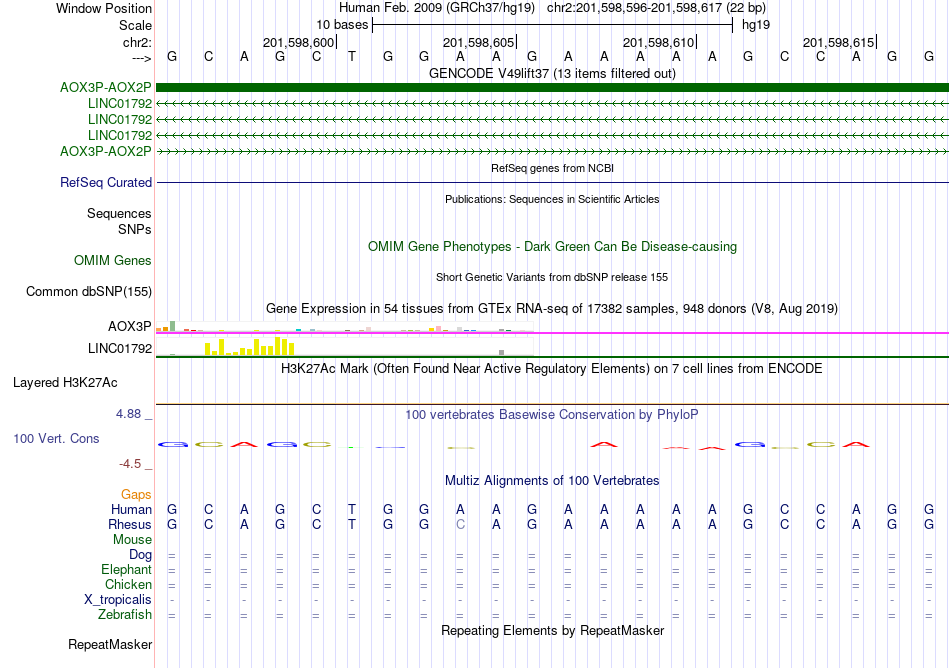
Task: Click the RepeatMasker track label
Action: click(x=110, y=644)
